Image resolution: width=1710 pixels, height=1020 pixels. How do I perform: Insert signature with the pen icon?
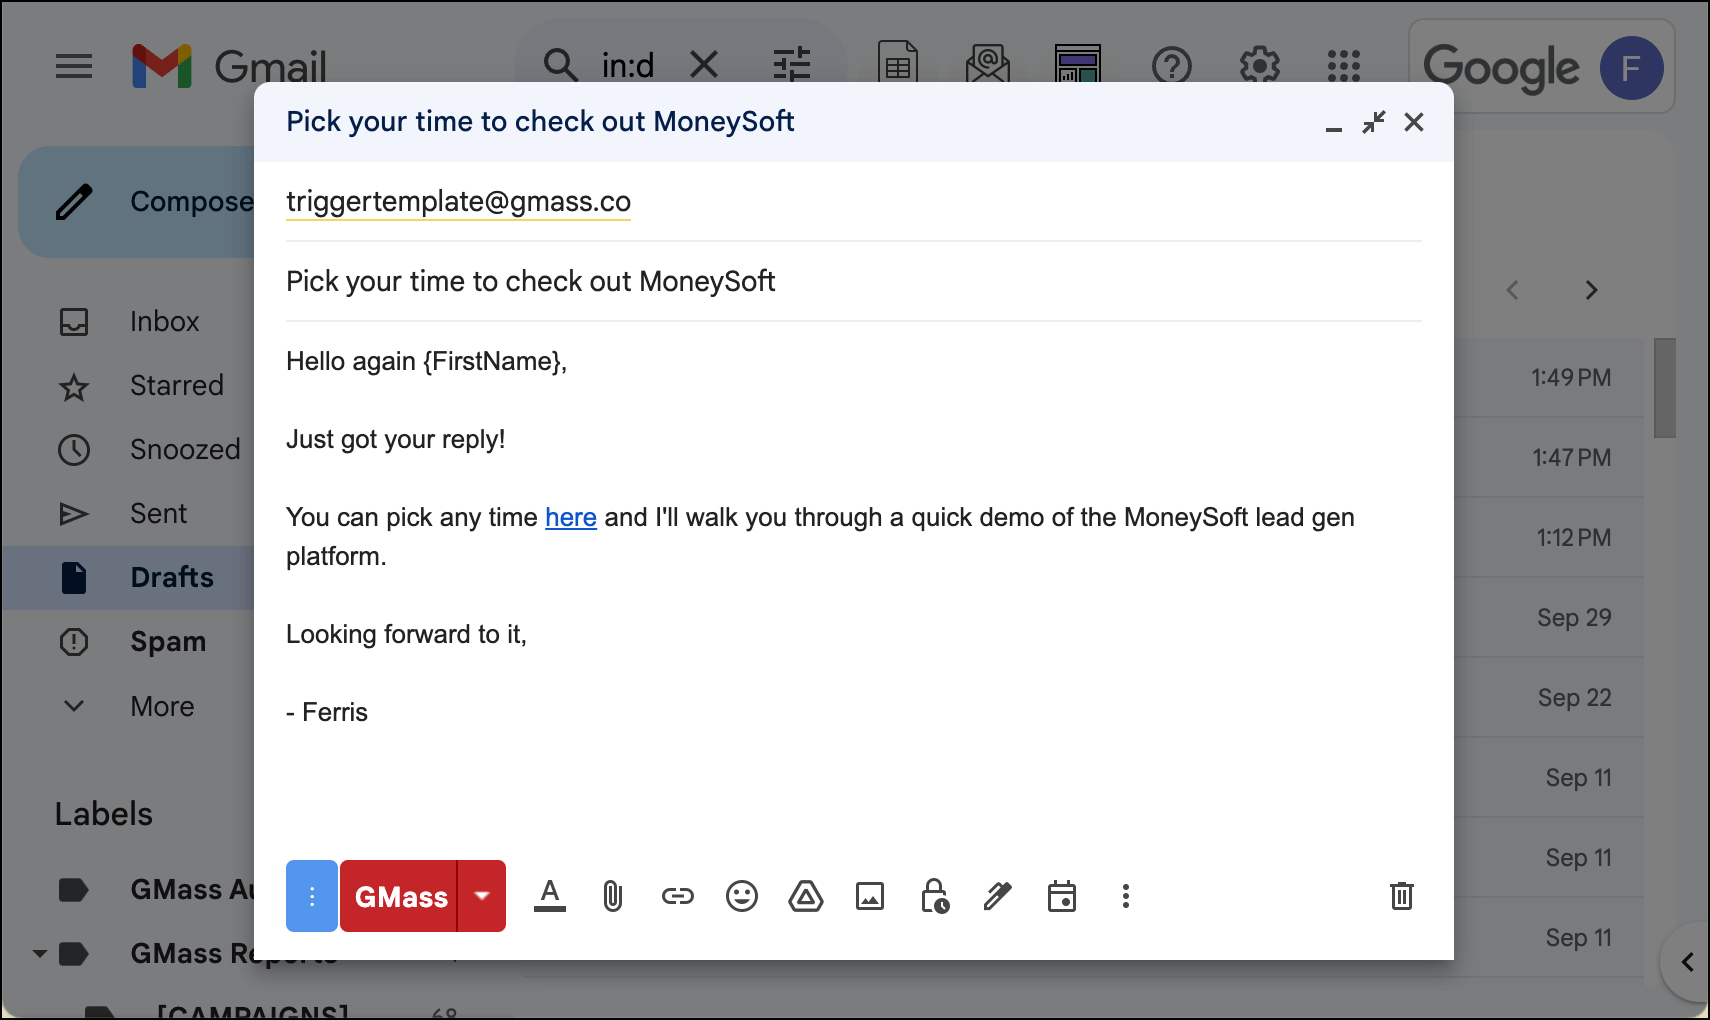(997, 896)
